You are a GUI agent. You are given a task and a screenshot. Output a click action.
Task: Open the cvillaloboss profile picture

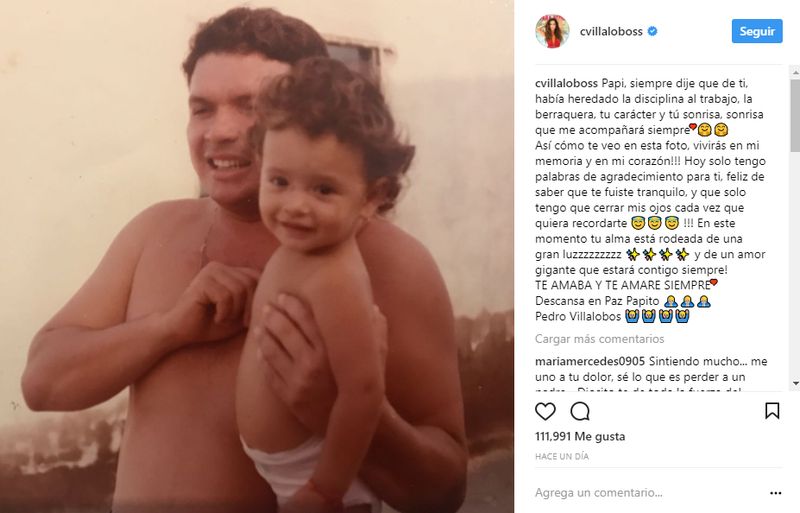[552, 31]
